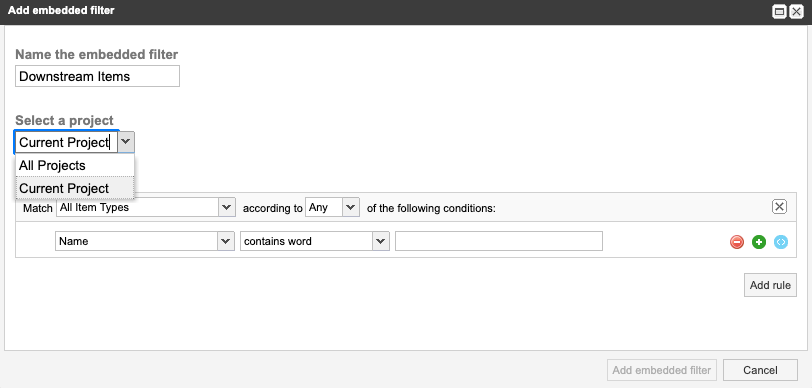Click the 'of the following conditions:' text
The height and width of the screenshot is (388, 812).
coord(431,208)
